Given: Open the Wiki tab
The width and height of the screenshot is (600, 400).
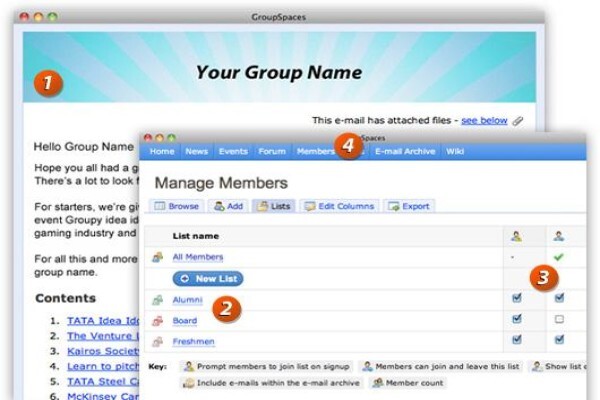Looking at the screenshot, I should 455,152.
